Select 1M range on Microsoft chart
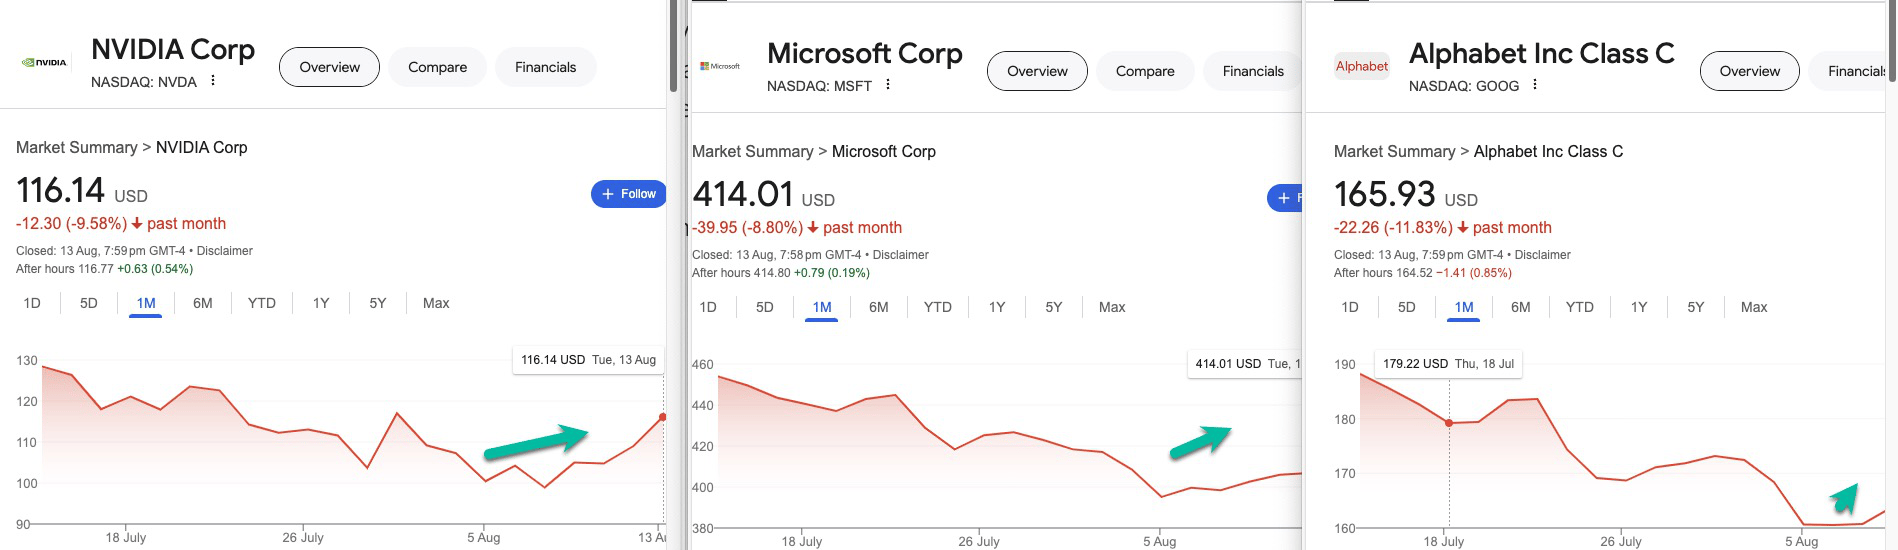Screen dimensions: 1898x550 pyautogui.click(x=822, y=307)
